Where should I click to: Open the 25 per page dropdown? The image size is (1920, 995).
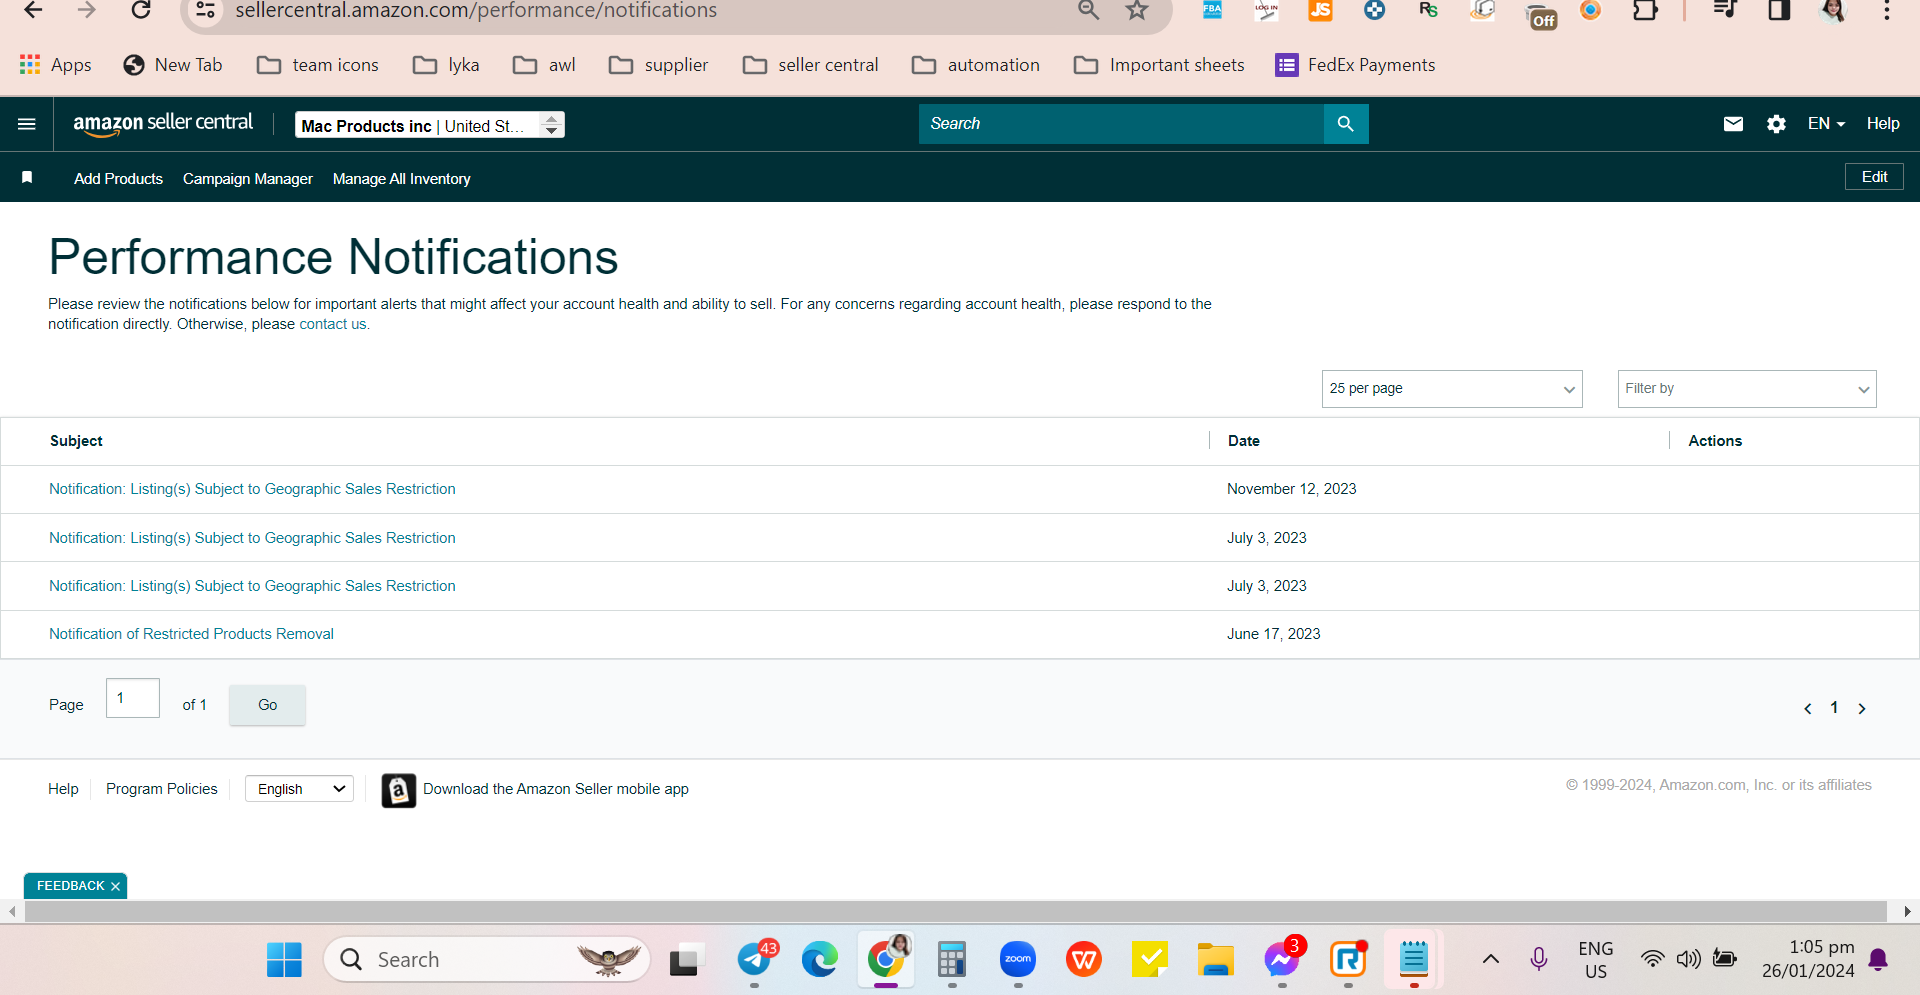pos(1452,389)
